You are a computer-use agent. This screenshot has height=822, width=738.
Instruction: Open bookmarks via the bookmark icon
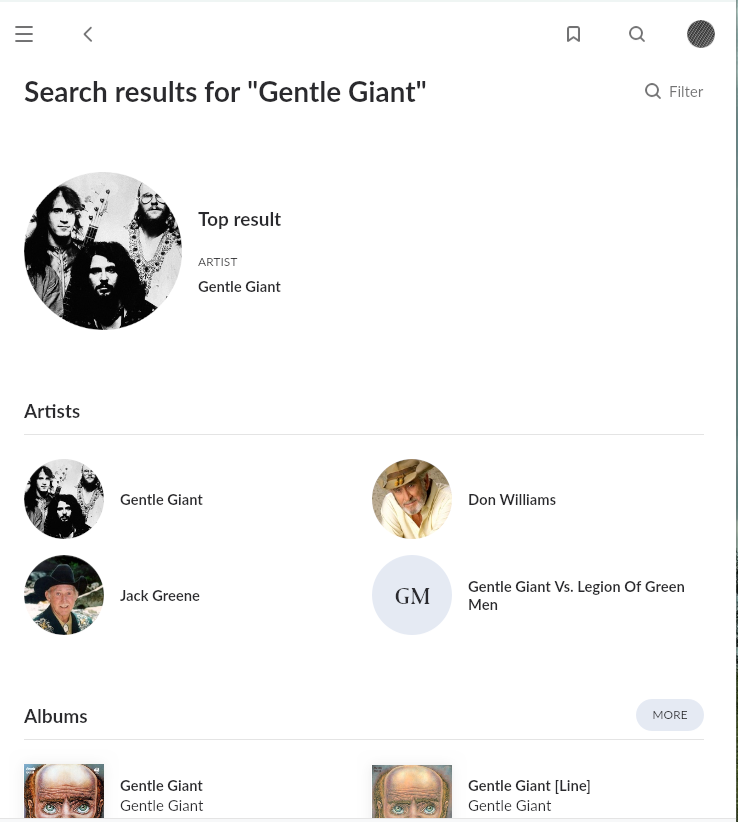[573, 34]
